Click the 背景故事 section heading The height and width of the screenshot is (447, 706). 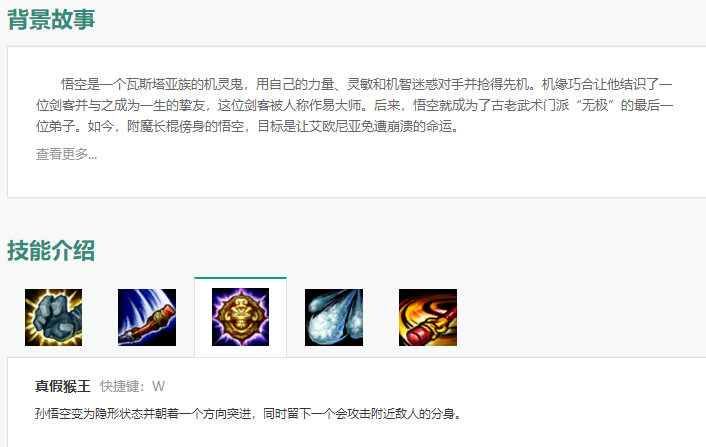(x=51, y=20)
